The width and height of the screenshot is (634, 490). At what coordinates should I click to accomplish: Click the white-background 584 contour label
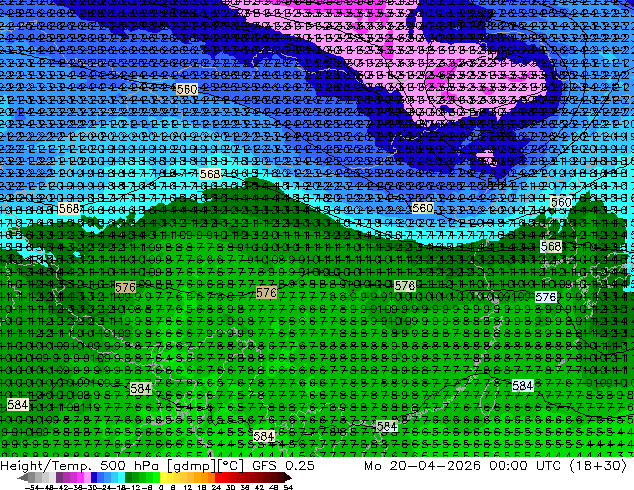pos(522,385)
